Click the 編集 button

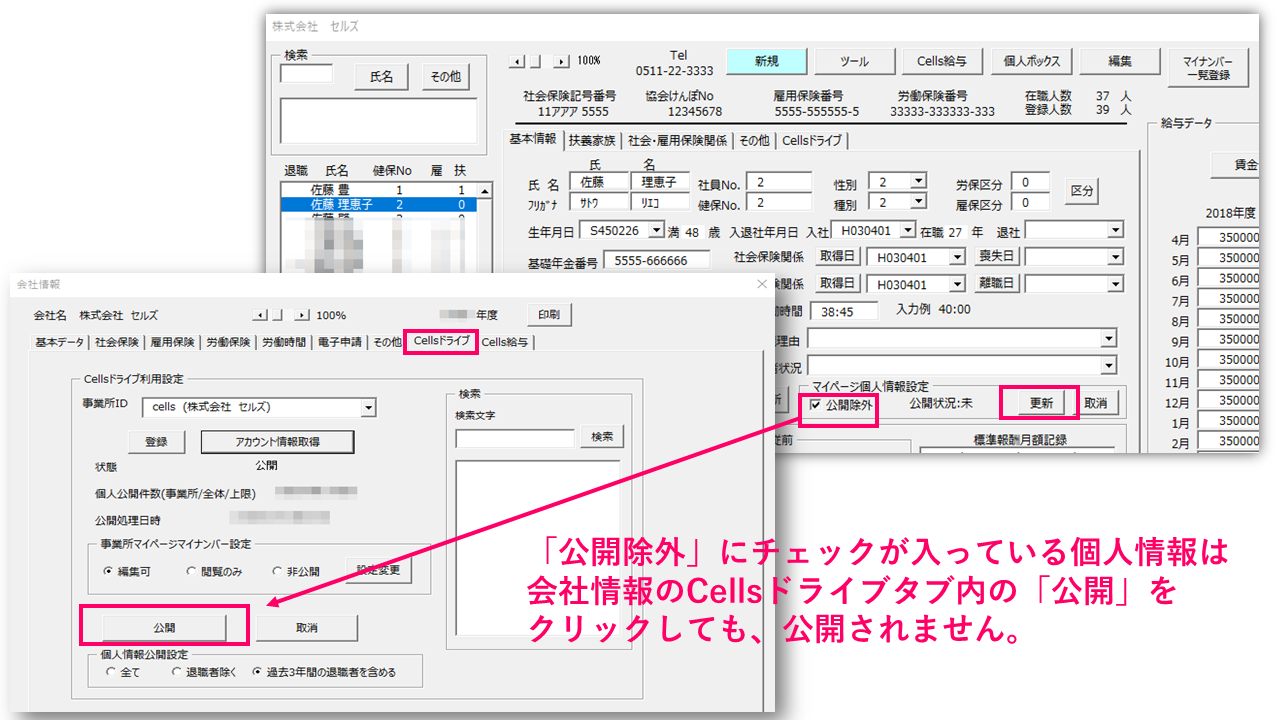[x=1119, y=61]
